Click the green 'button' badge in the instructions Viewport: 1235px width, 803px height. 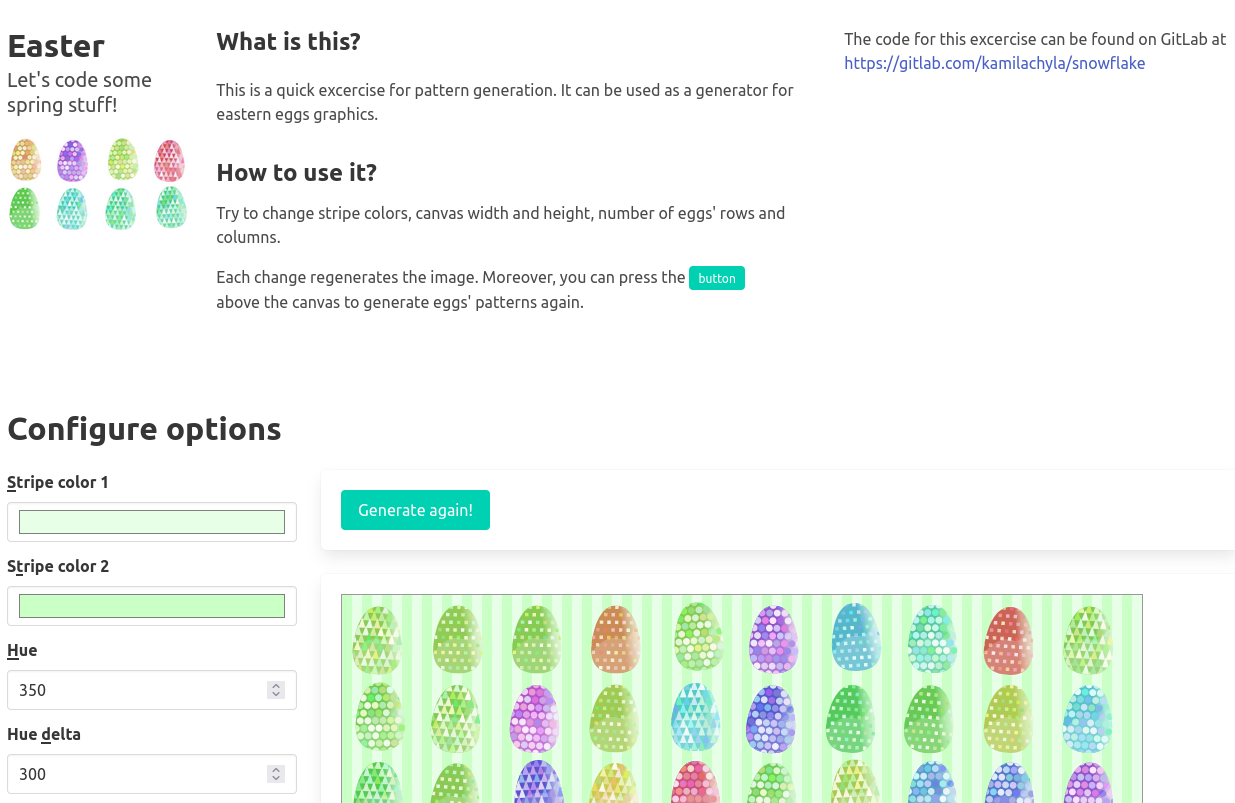716,278
